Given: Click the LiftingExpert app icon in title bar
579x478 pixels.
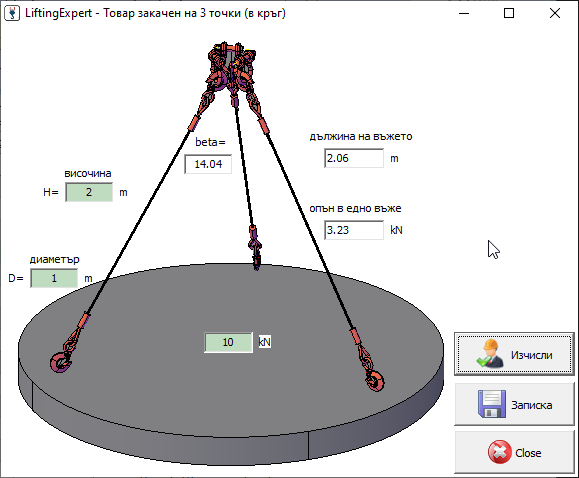Looking at the screenshot, I should coord(12,13).
